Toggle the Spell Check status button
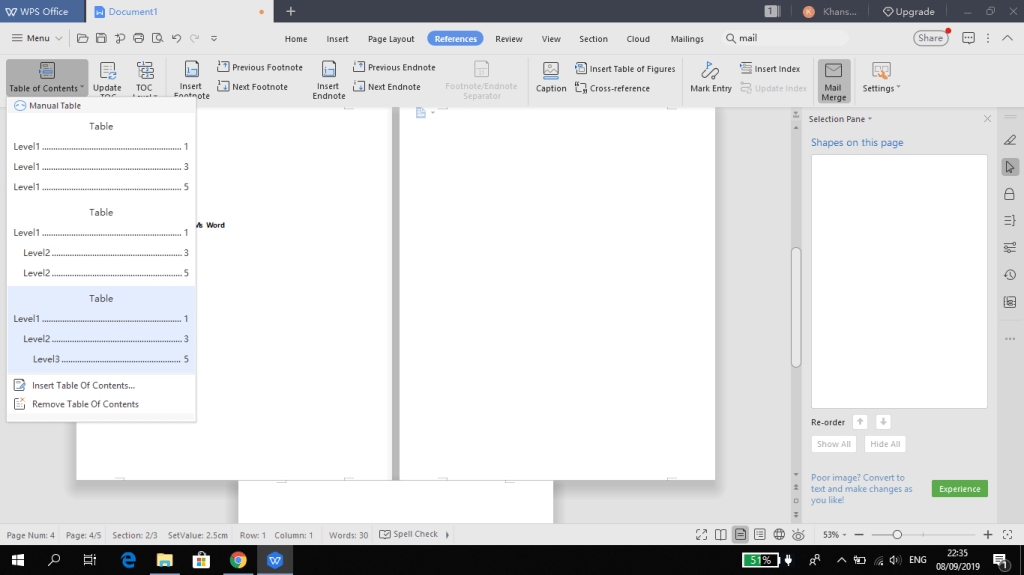Viewport: 1024px width, 575px height. pyautogui.click(x=409, y=534)
